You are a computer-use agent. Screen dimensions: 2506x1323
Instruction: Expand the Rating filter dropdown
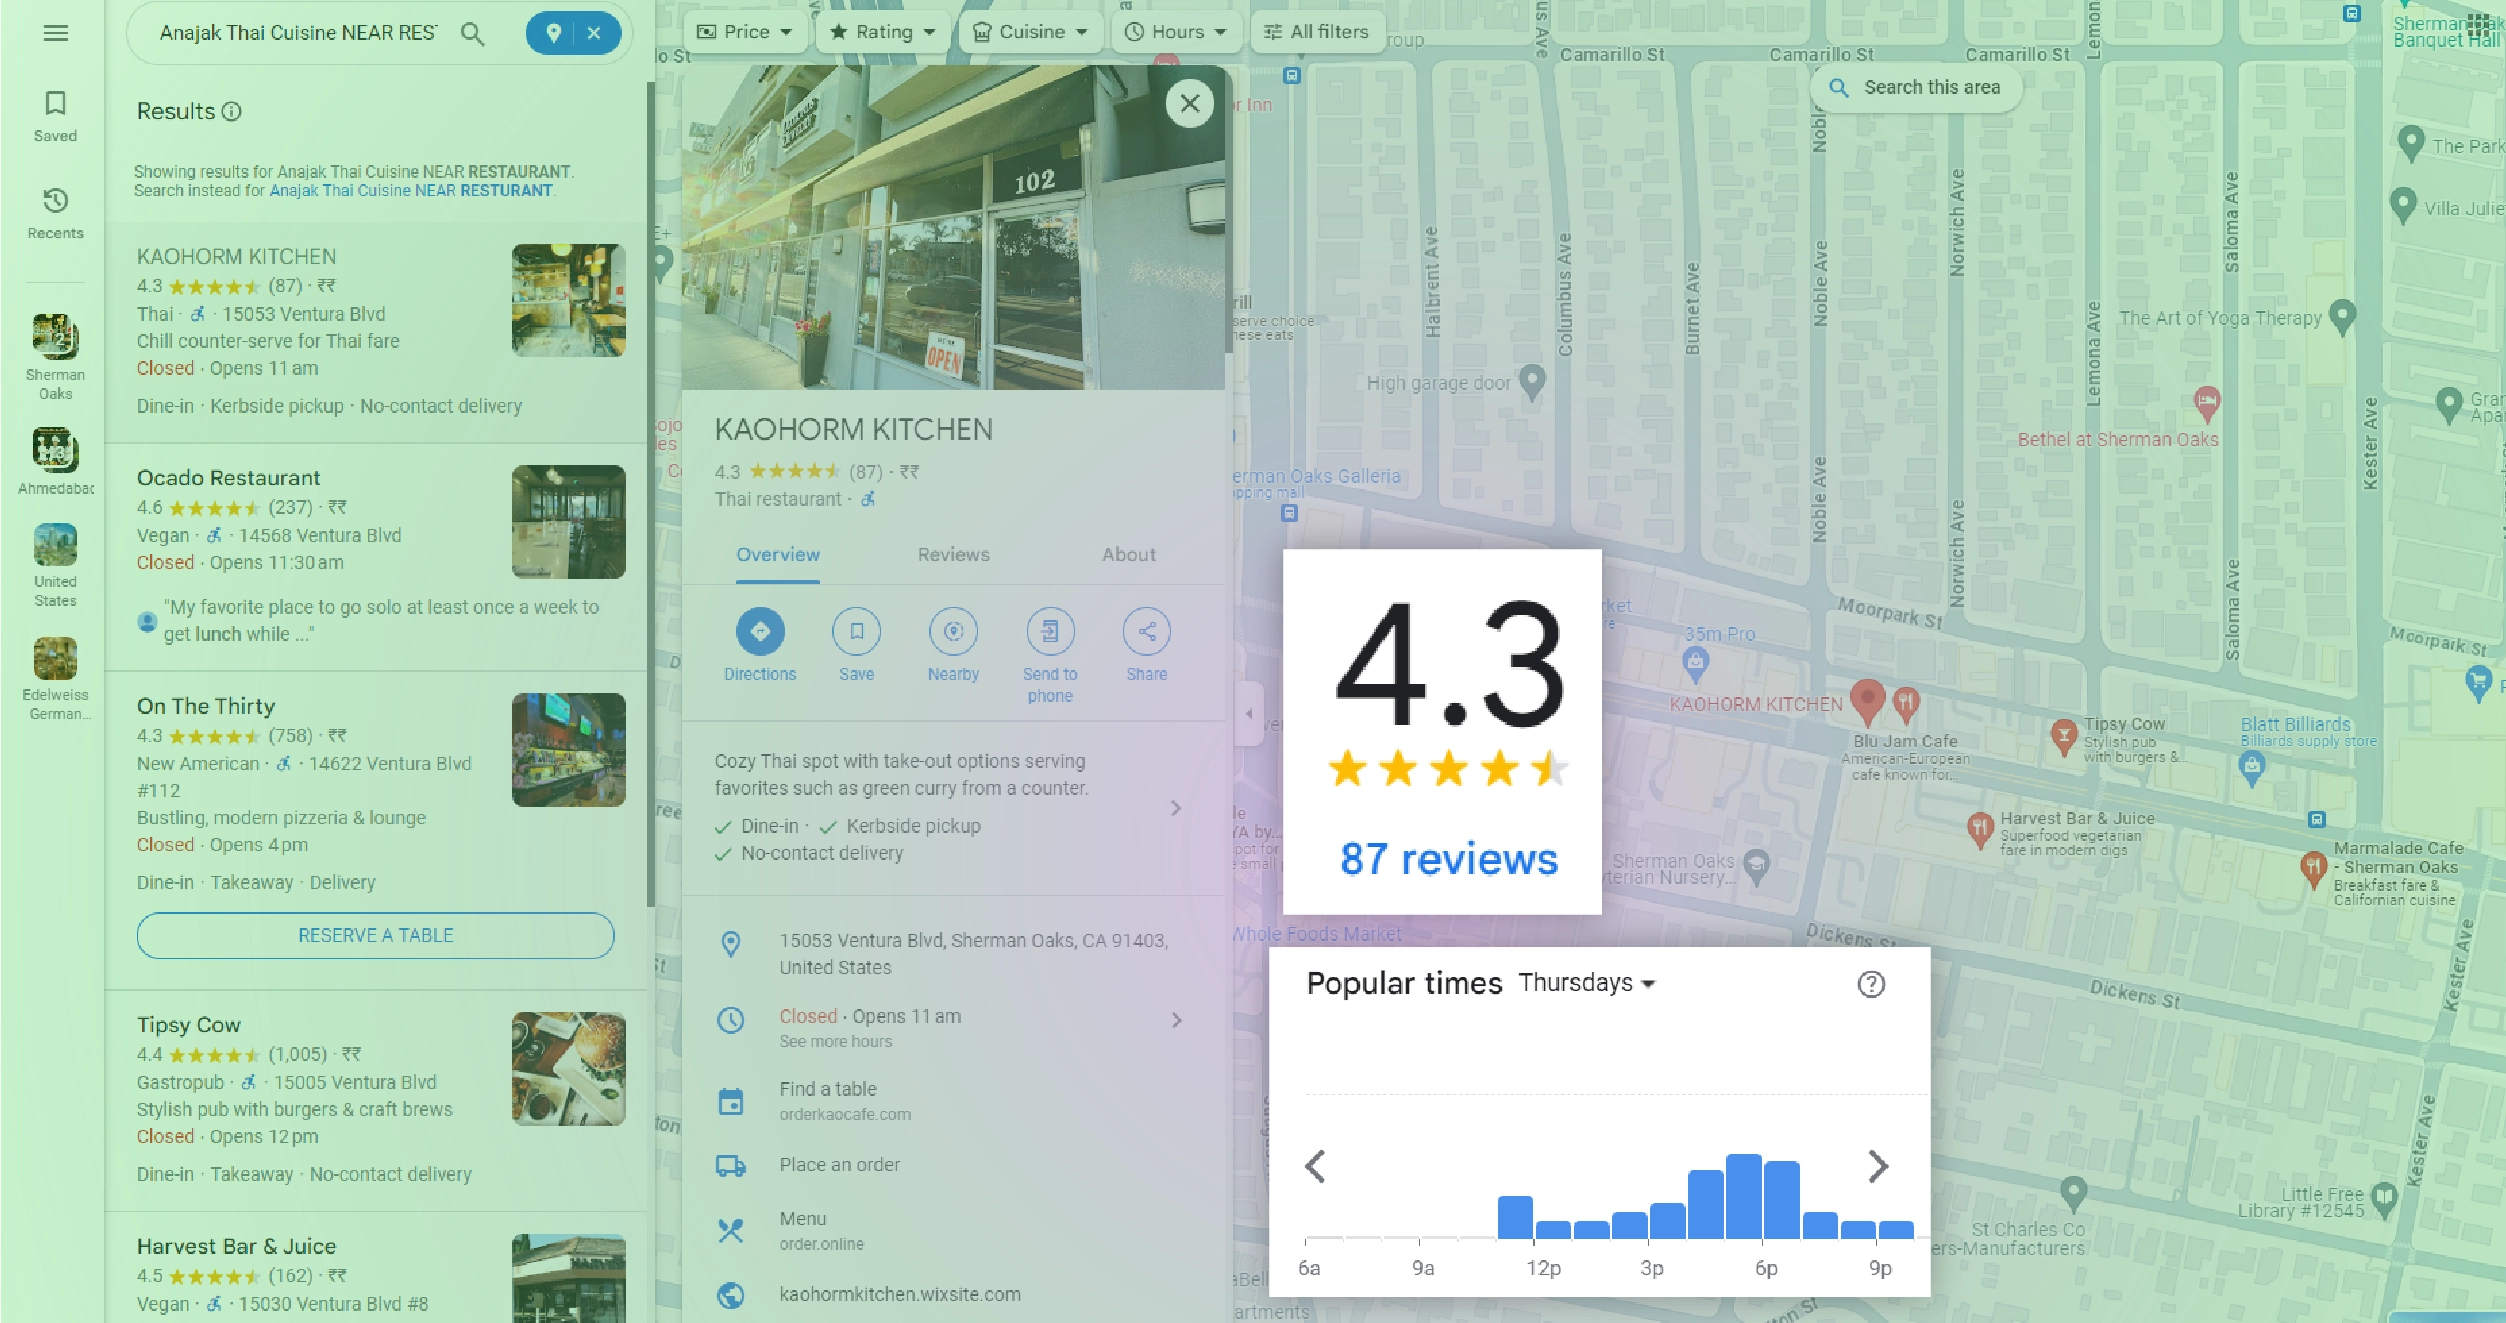pos(880,32)
